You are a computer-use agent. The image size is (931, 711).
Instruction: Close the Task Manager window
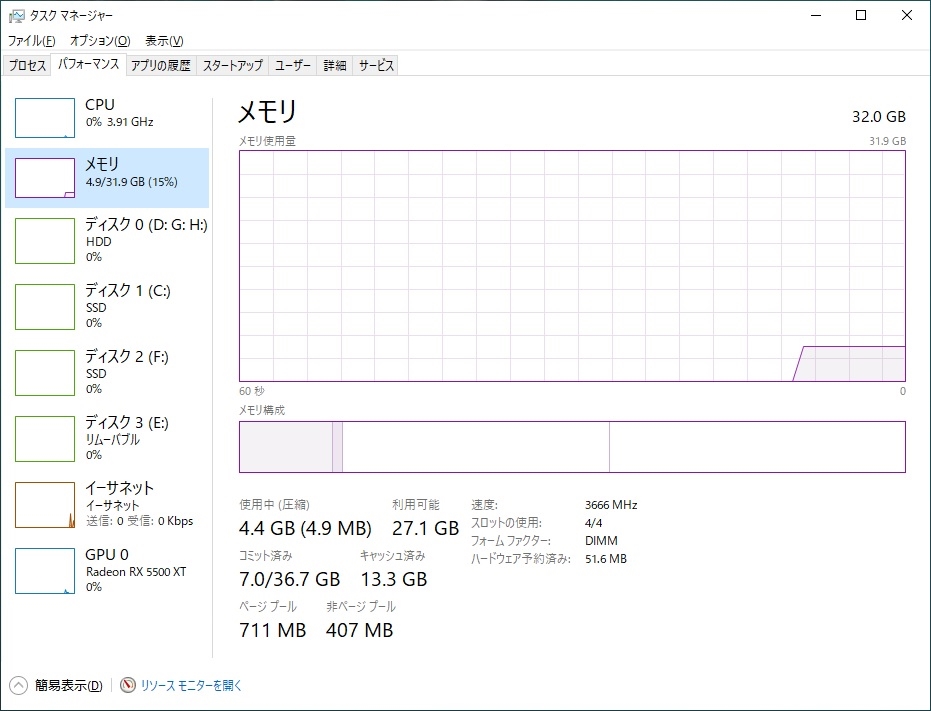pos(907,15)
